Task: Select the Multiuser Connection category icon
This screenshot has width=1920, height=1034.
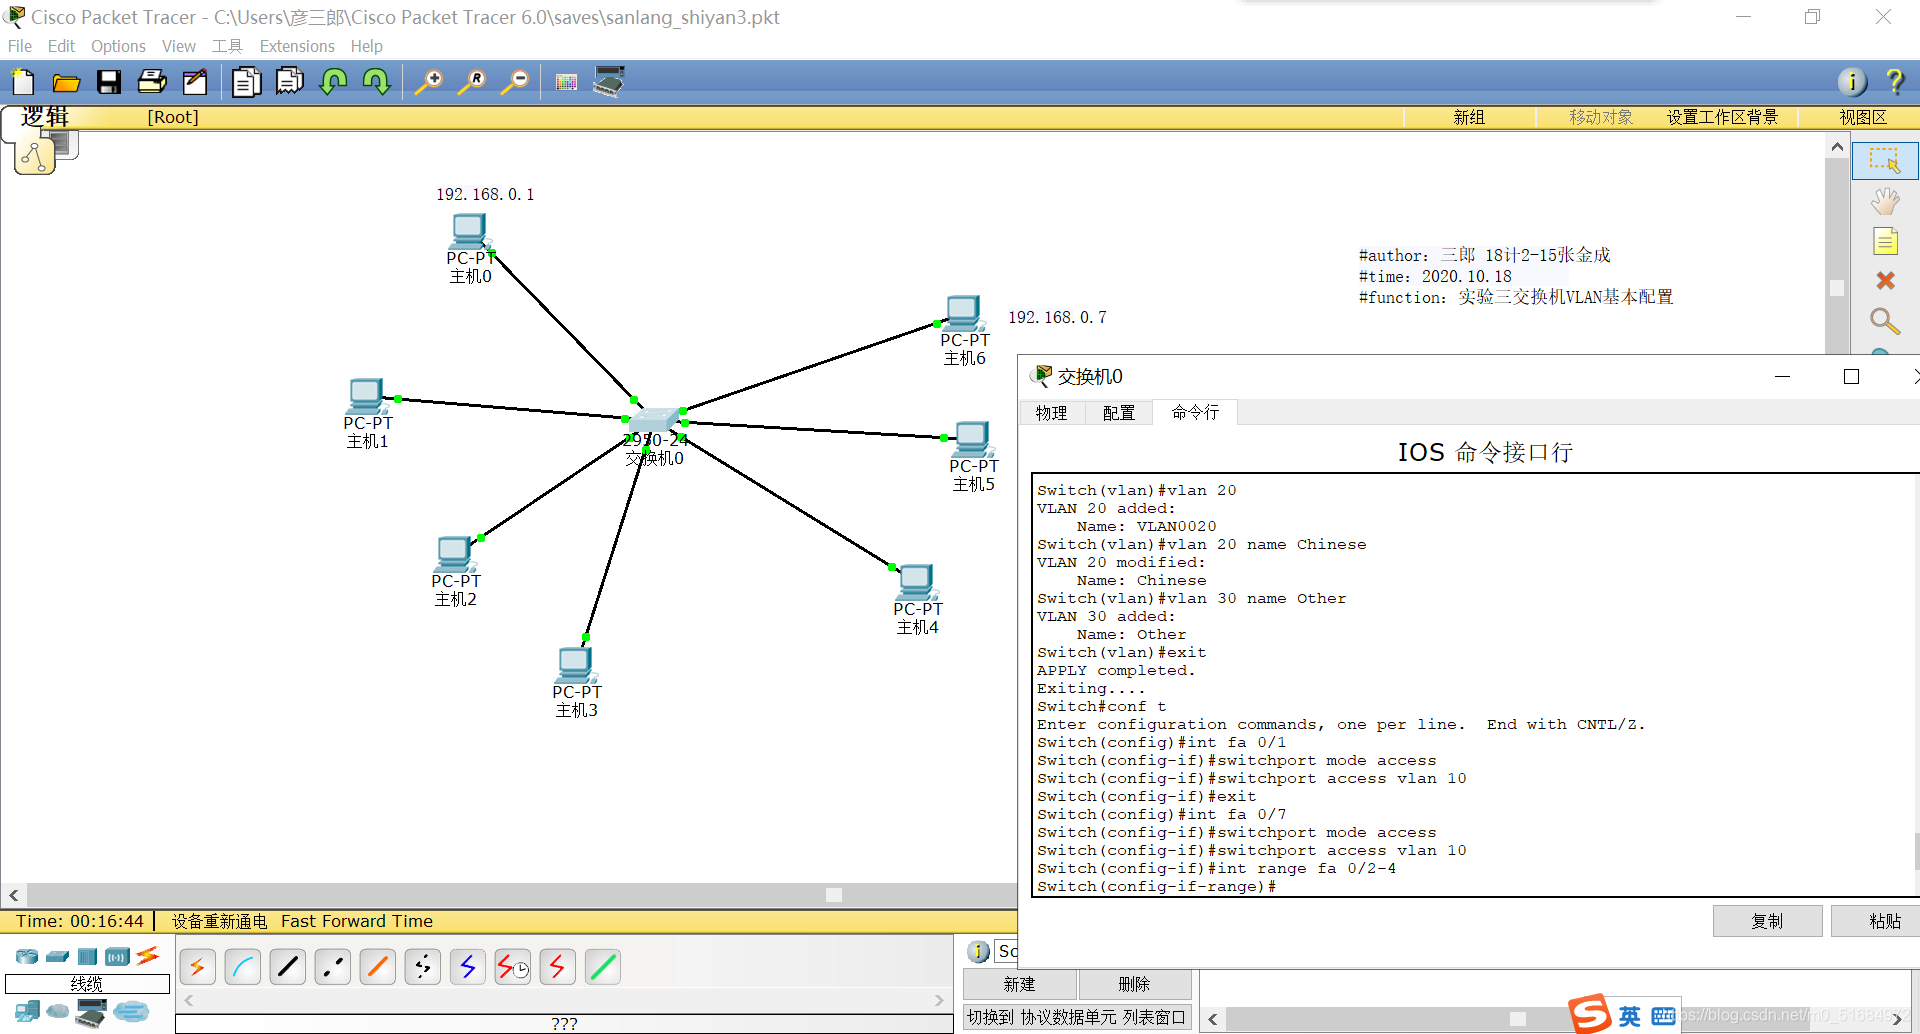Action: (131, 1012)
